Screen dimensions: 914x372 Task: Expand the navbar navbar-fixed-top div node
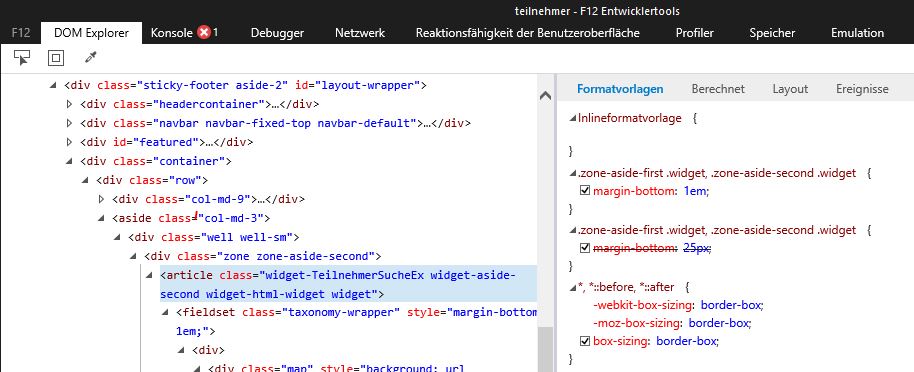pyautogui.click(x=69, y=123)
